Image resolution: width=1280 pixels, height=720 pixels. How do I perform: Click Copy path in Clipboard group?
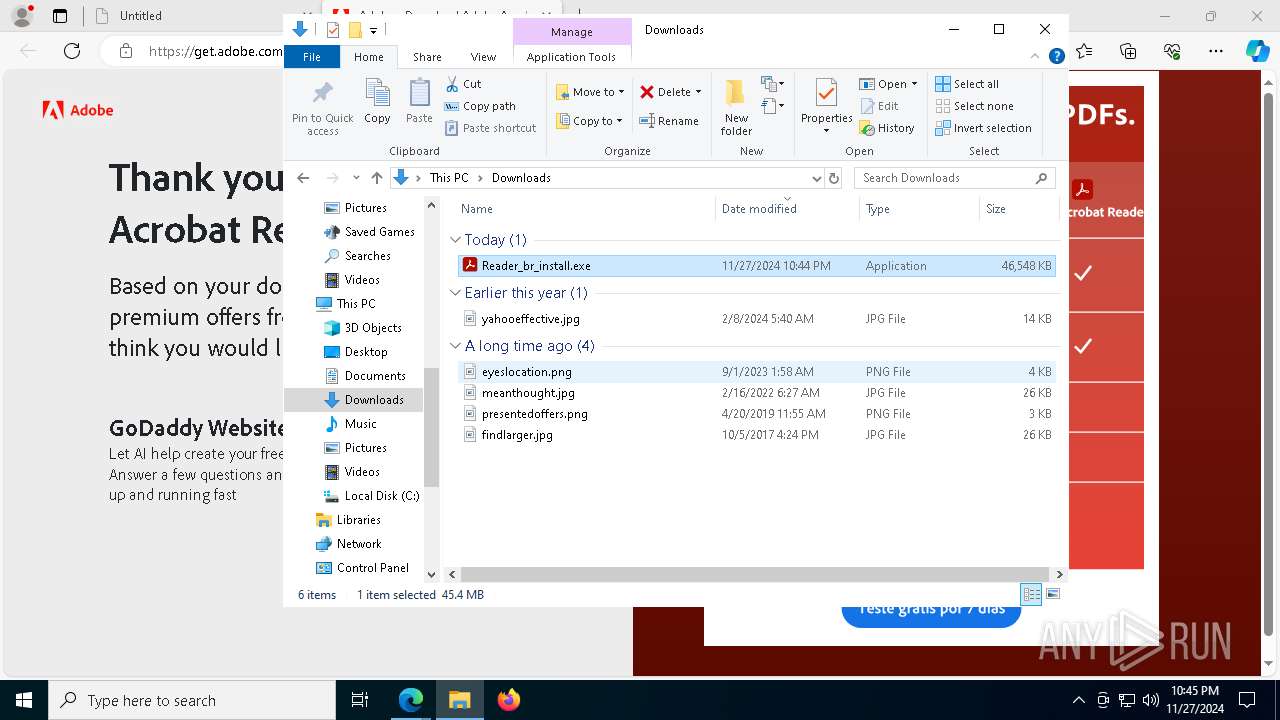tap(480, 106)
